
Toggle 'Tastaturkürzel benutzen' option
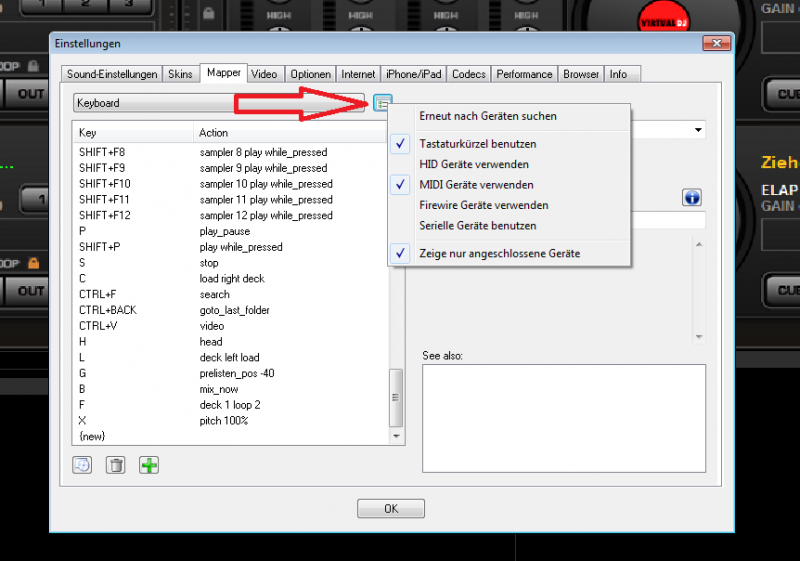pyautogui.click(x=477, y=144)
